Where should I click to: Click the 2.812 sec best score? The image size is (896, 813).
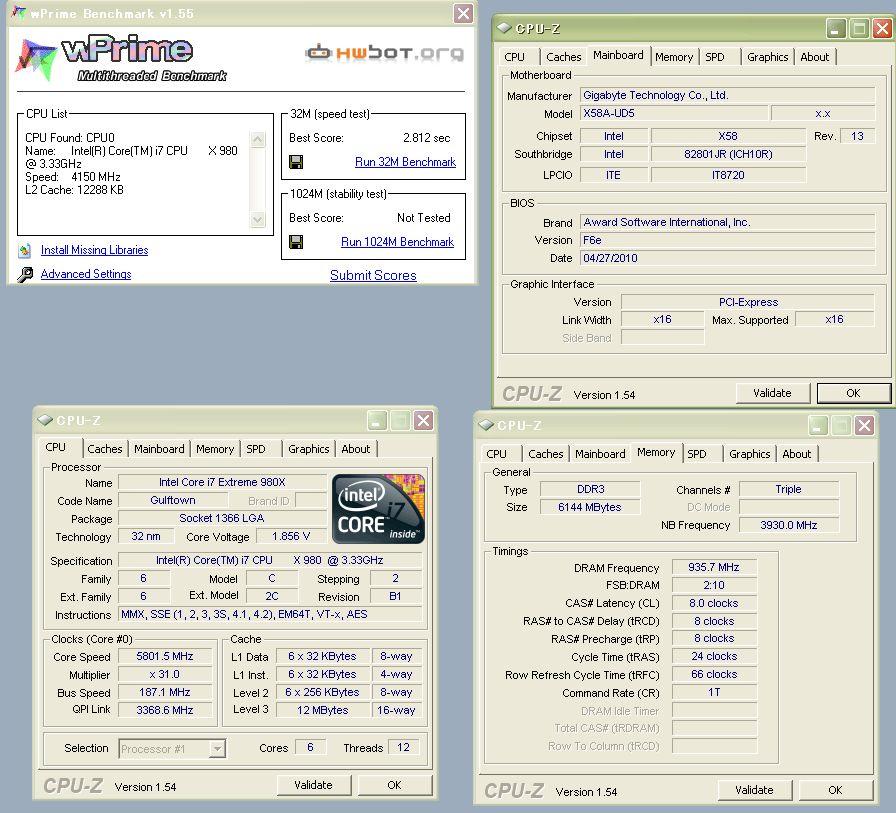(426, 138)
